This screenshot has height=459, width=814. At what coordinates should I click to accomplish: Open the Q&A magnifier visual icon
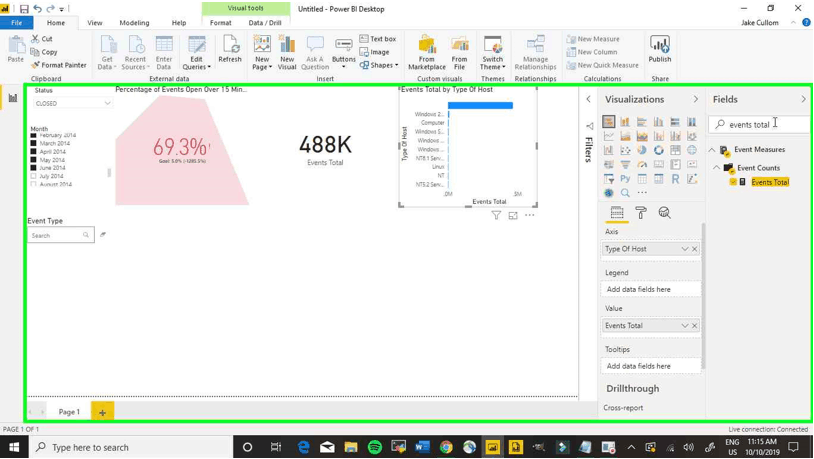tap(625, 193)
